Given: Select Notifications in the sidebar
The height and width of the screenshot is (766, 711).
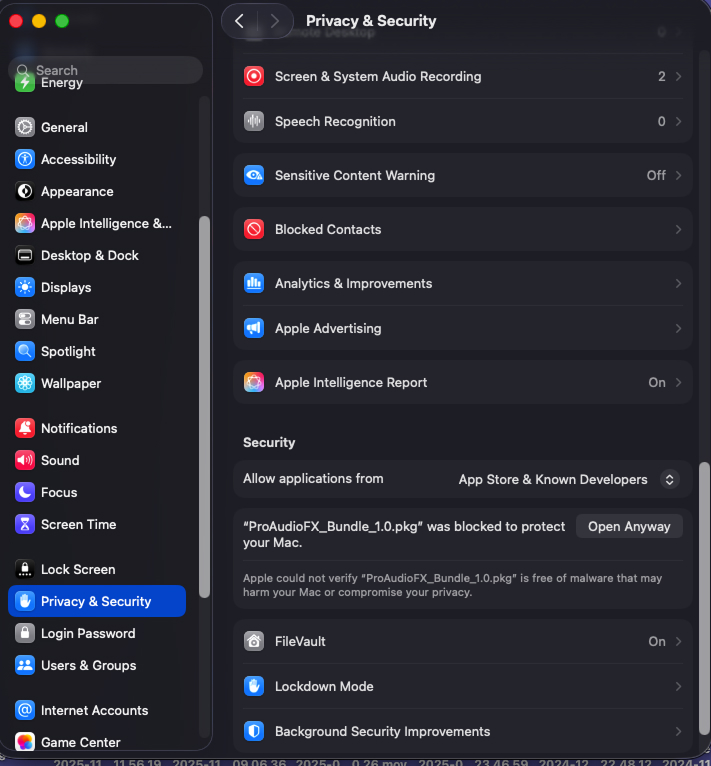Looking at the screenshot, I should pyautogui.click(x=79, y=429).
